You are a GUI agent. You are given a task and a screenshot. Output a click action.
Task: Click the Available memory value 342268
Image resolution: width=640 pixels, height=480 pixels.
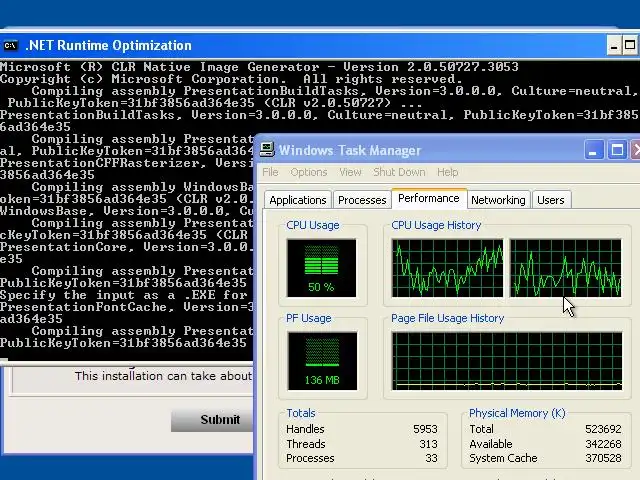click(603, 444)
